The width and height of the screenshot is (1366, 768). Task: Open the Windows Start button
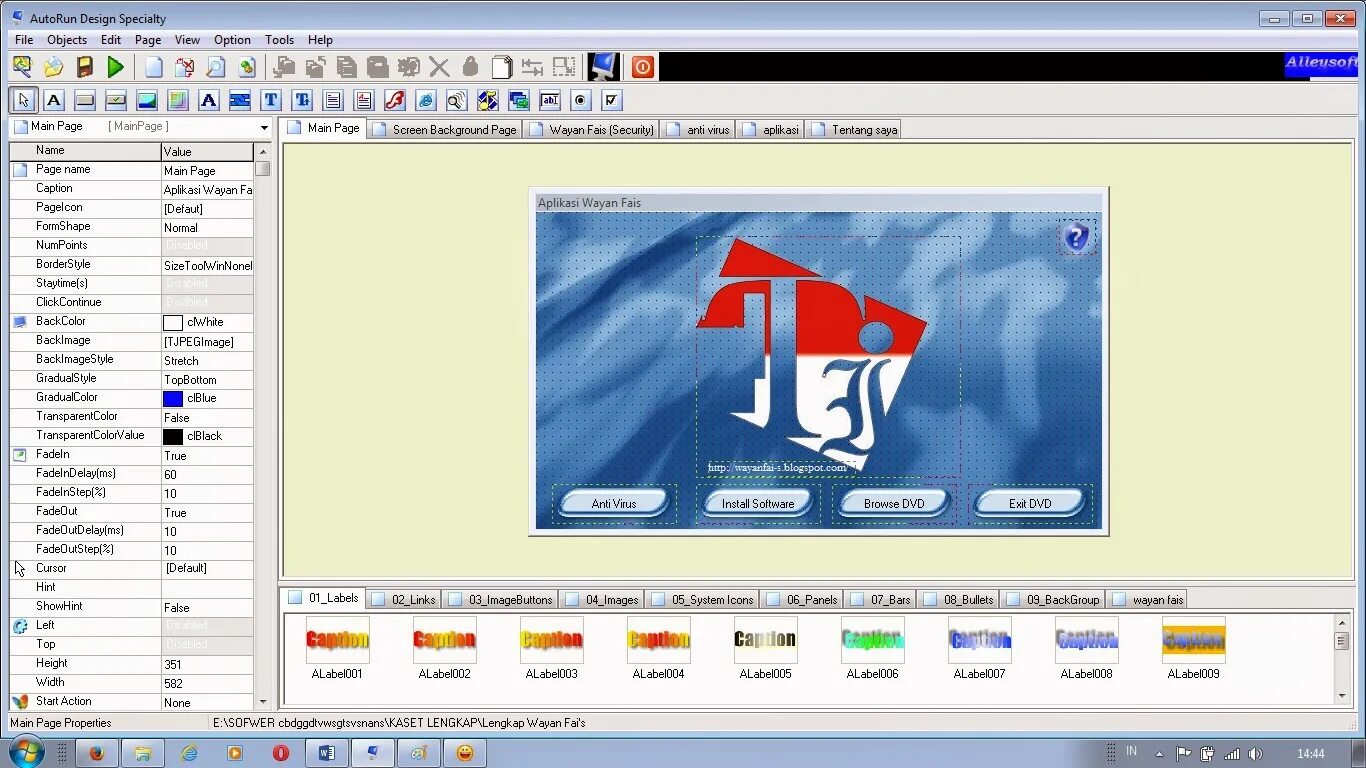click(27, 752)
